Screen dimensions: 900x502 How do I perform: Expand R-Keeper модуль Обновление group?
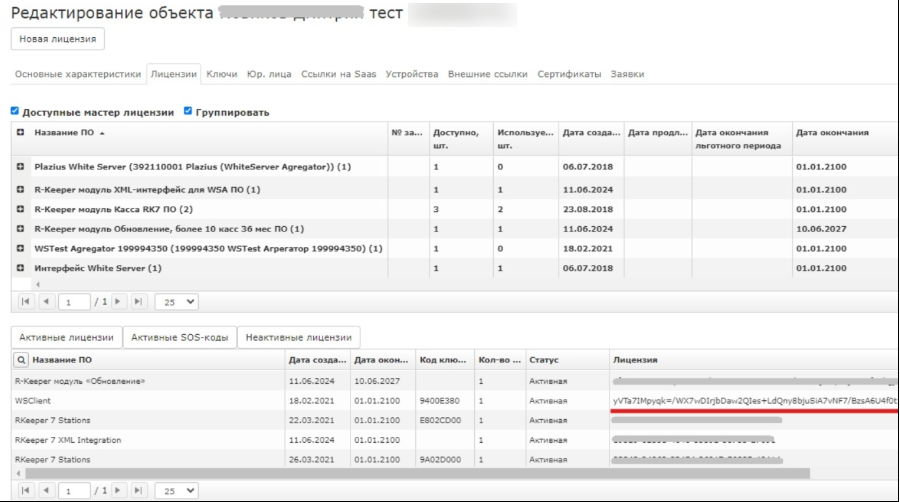tap(20, 228)
